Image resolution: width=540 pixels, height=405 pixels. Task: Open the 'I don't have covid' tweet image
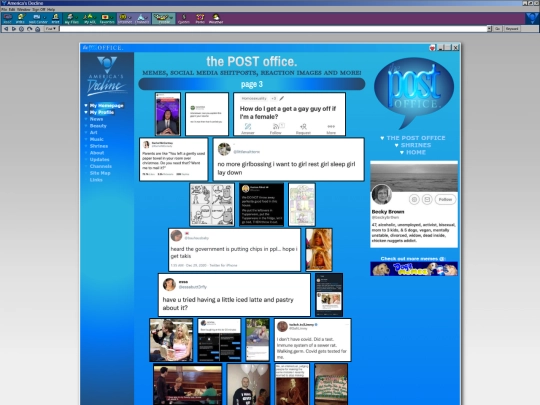coord(313,340)
